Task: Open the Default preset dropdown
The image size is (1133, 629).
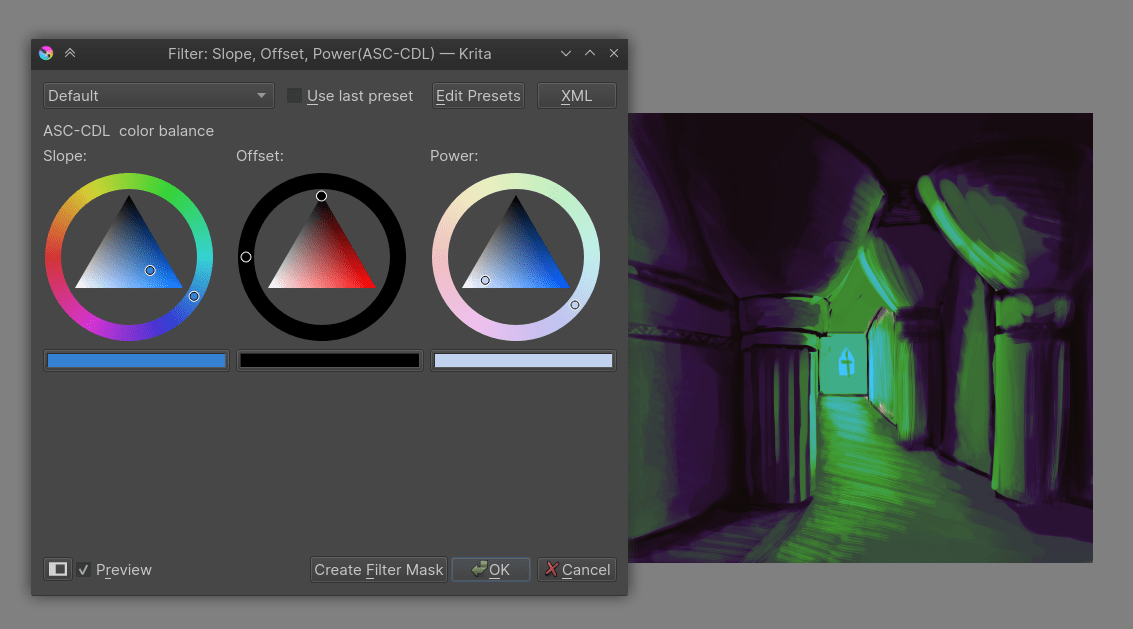Action: click(158, 96)
